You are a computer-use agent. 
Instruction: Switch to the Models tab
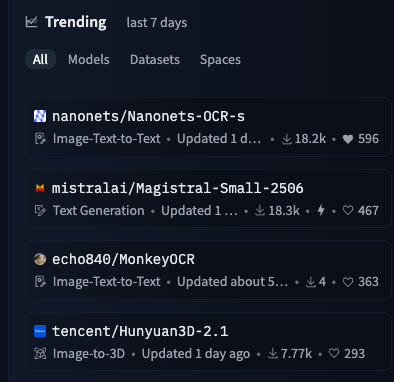tap(89, 59)
